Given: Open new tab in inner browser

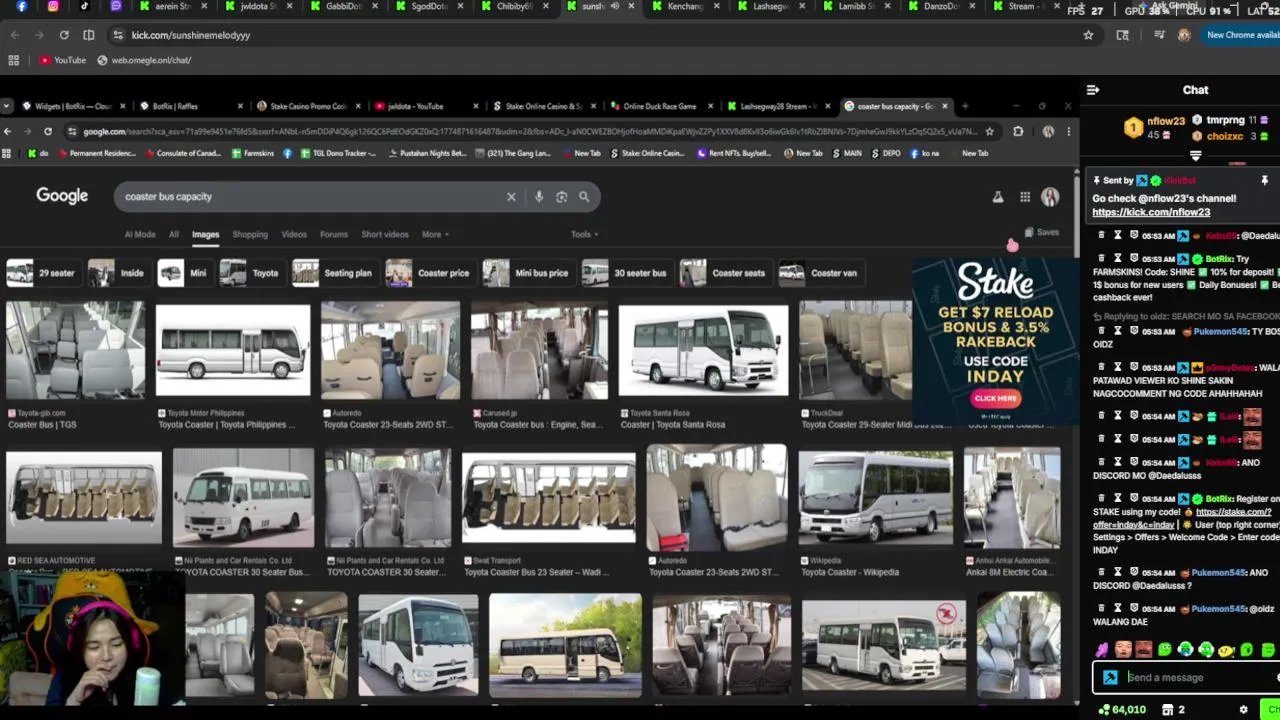Looking at the screenshot, I should tap(965, 106).
